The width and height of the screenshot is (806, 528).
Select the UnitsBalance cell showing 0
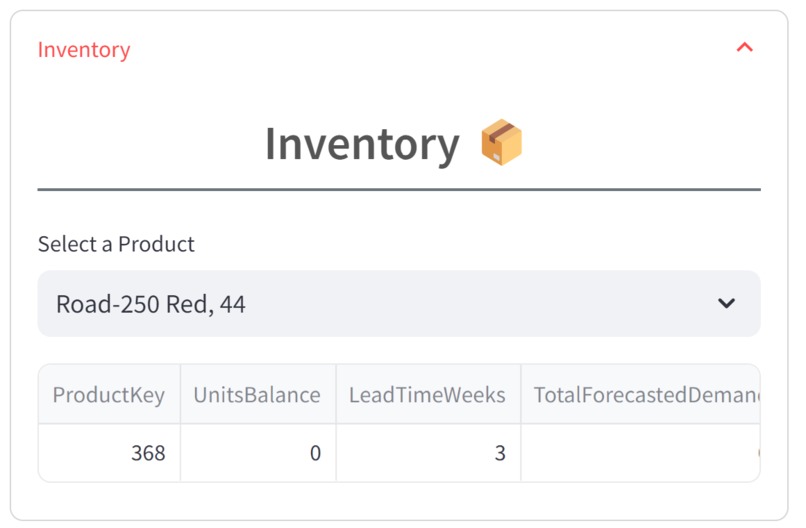tap(258, 453)
